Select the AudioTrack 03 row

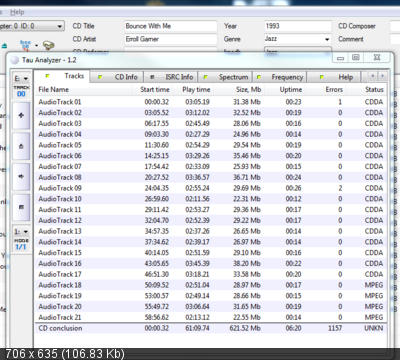pyautogui.click(x=211, y=123)
